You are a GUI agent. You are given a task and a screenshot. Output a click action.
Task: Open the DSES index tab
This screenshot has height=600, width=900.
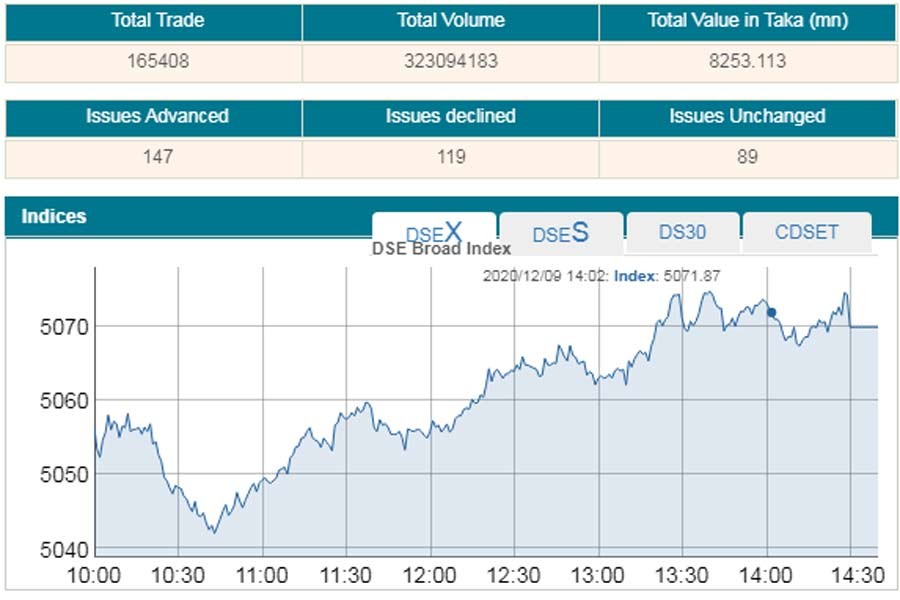[560, 234]
